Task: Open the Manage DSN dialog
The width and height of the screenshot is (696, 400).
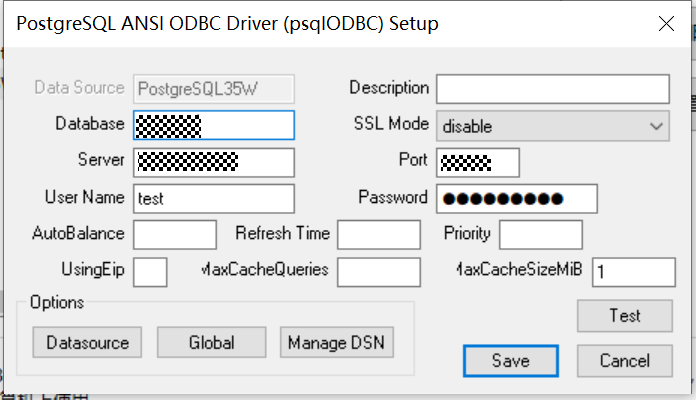Action: [337, 342]
